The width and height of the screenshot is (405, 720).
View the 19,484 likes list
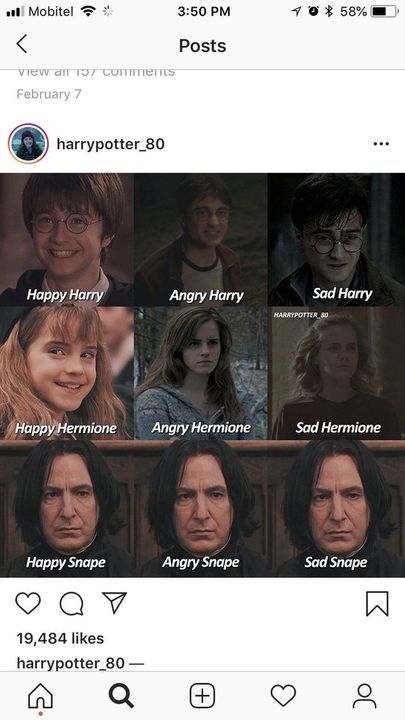[60, 638]
